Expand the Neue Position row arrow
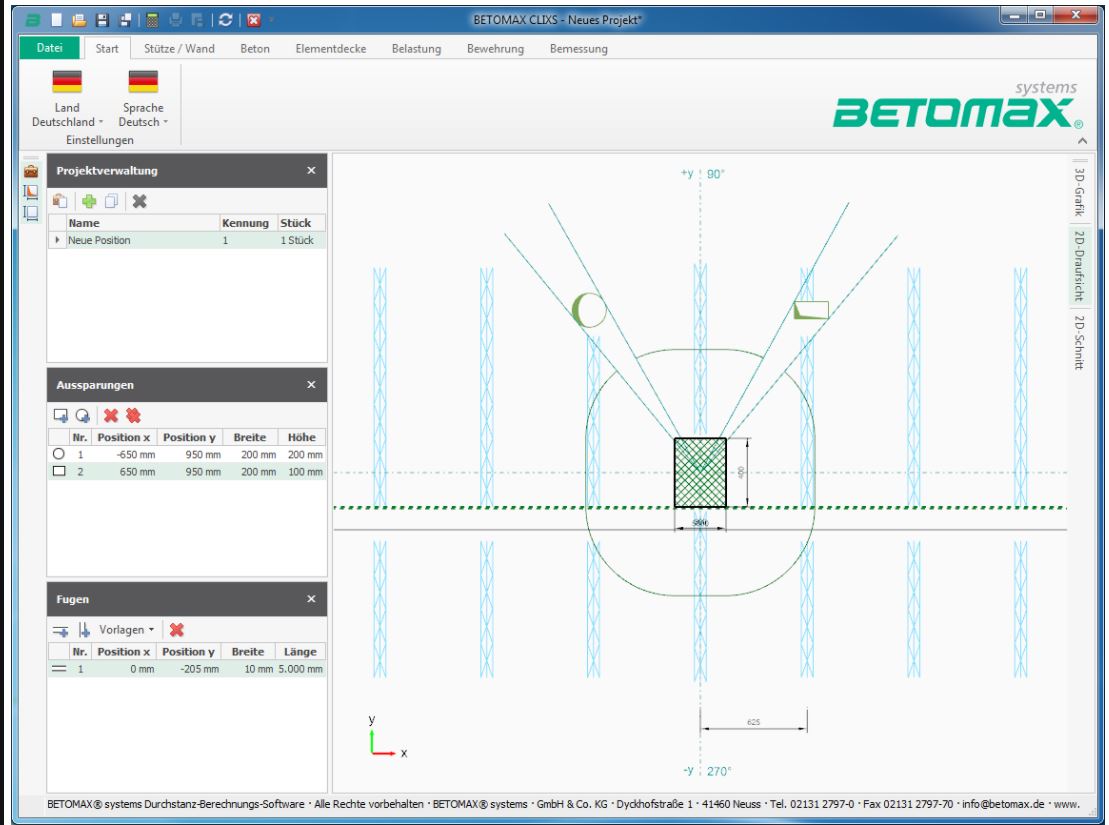 pos(57,240)
